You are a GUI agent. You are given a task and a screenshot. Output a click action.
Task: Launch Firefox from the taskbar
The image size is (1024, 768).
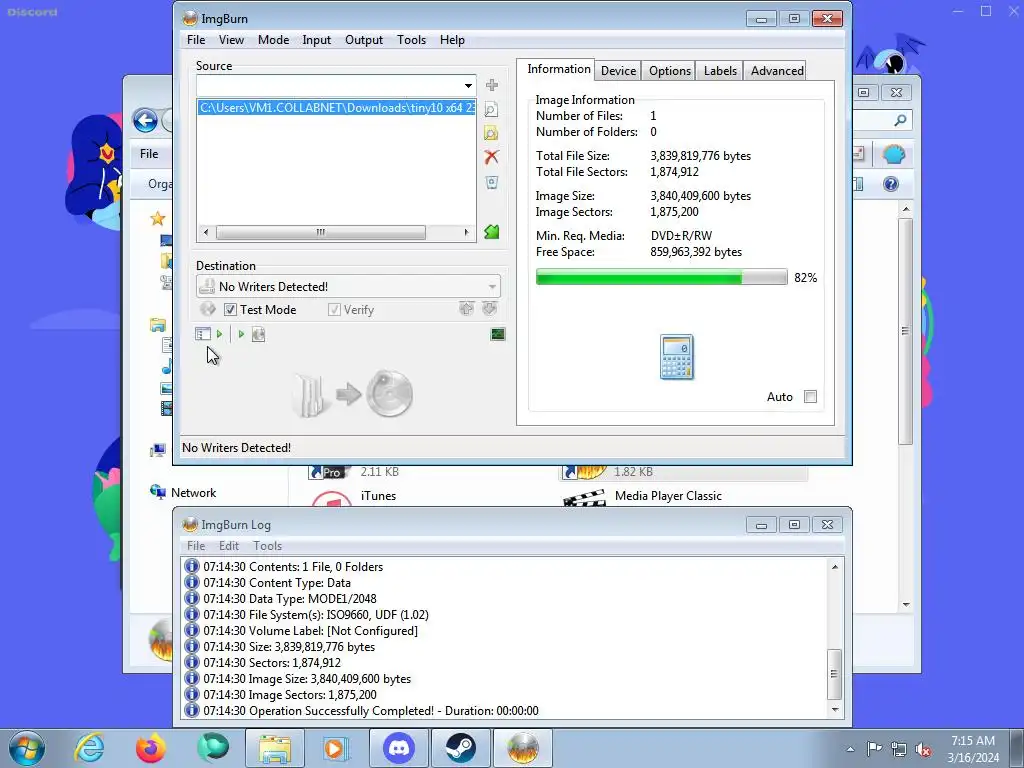[x=150, y=748]
